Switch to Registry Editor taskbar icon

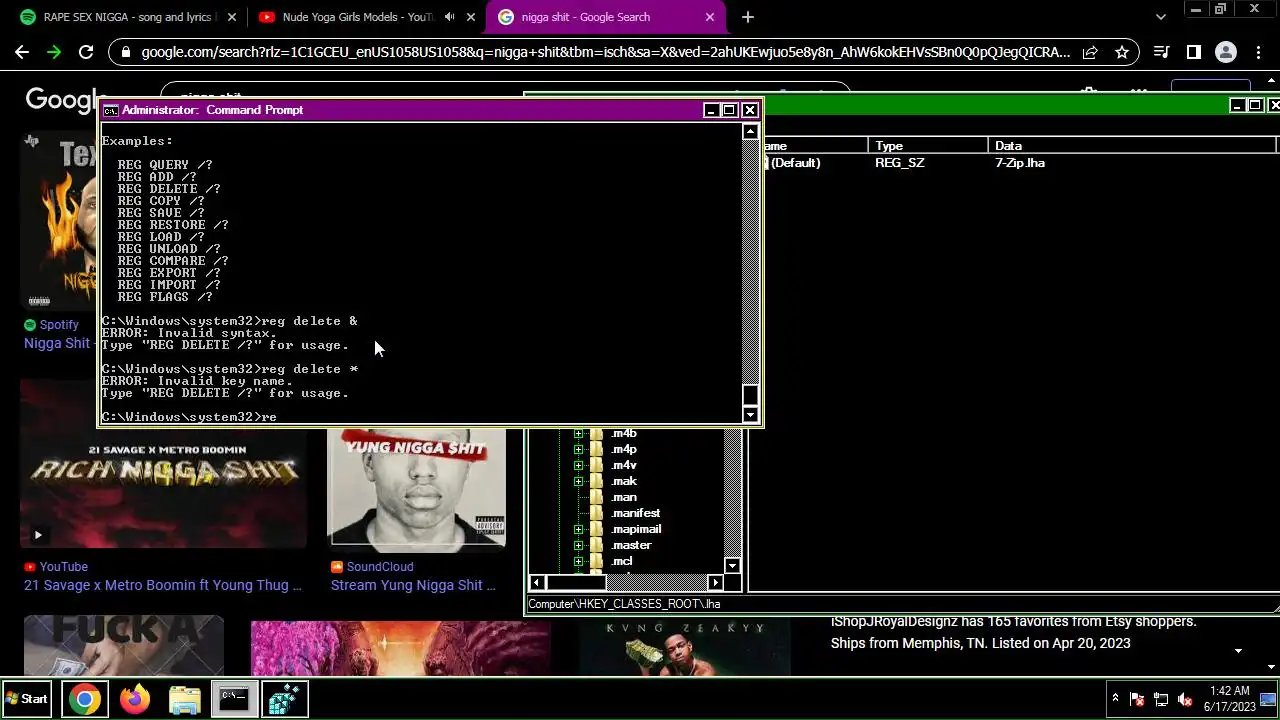(x=284, y=699)
